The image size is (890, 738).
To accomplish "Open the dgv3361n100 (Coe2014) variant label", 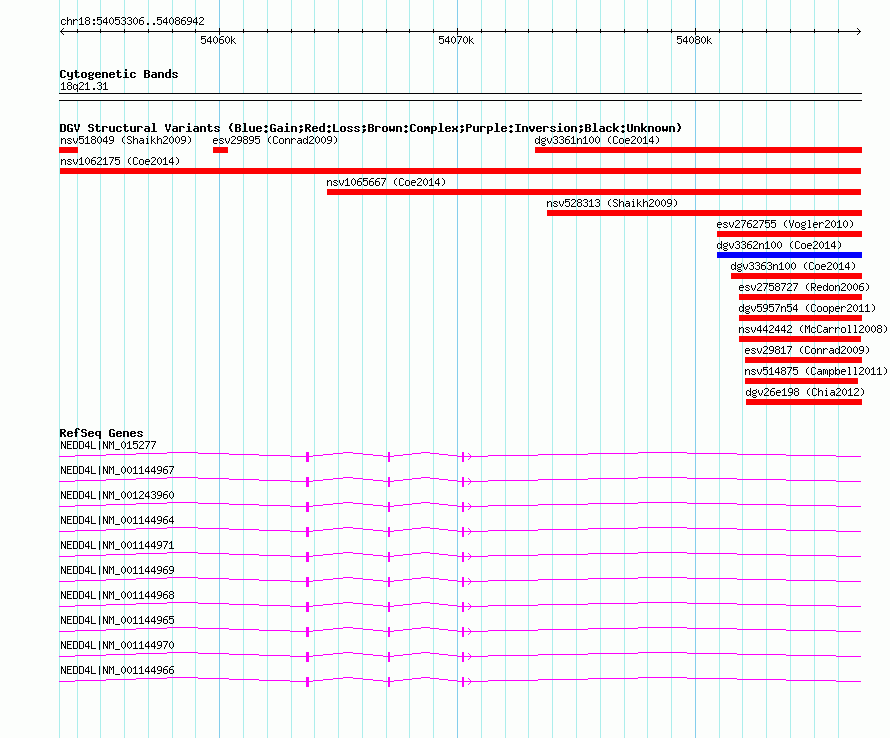I will [597, 140].
